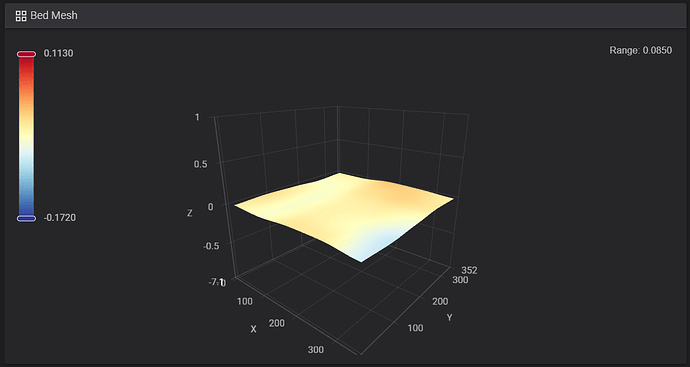
Task: Click the -0.5 tick on the Z axis
Action: click(x=211, y=246)
